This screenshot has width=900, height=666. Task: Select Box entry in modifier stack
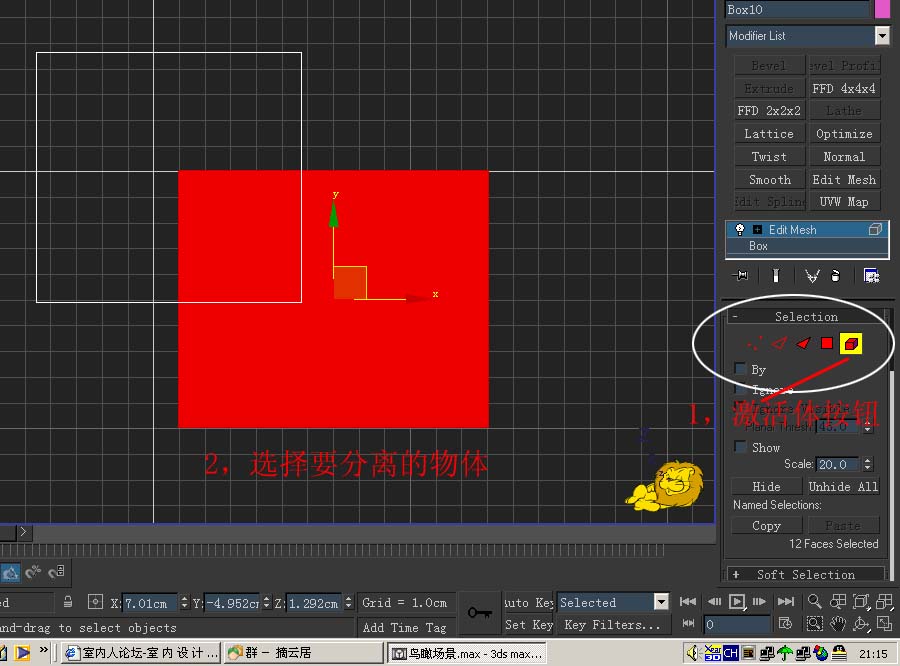[x=758, y=246]
